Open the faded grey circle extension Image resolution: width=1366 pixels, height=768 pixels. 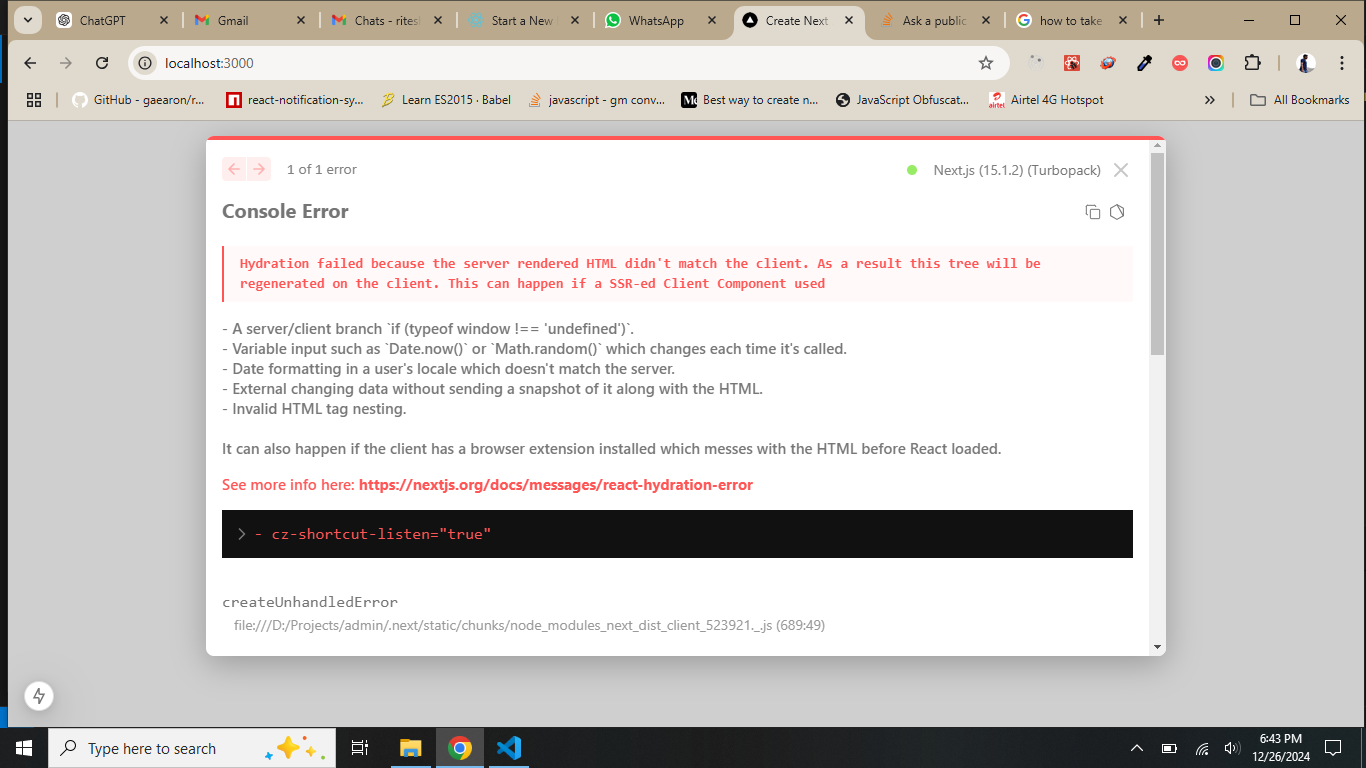pyautogui.click(x=1036, y=63)
